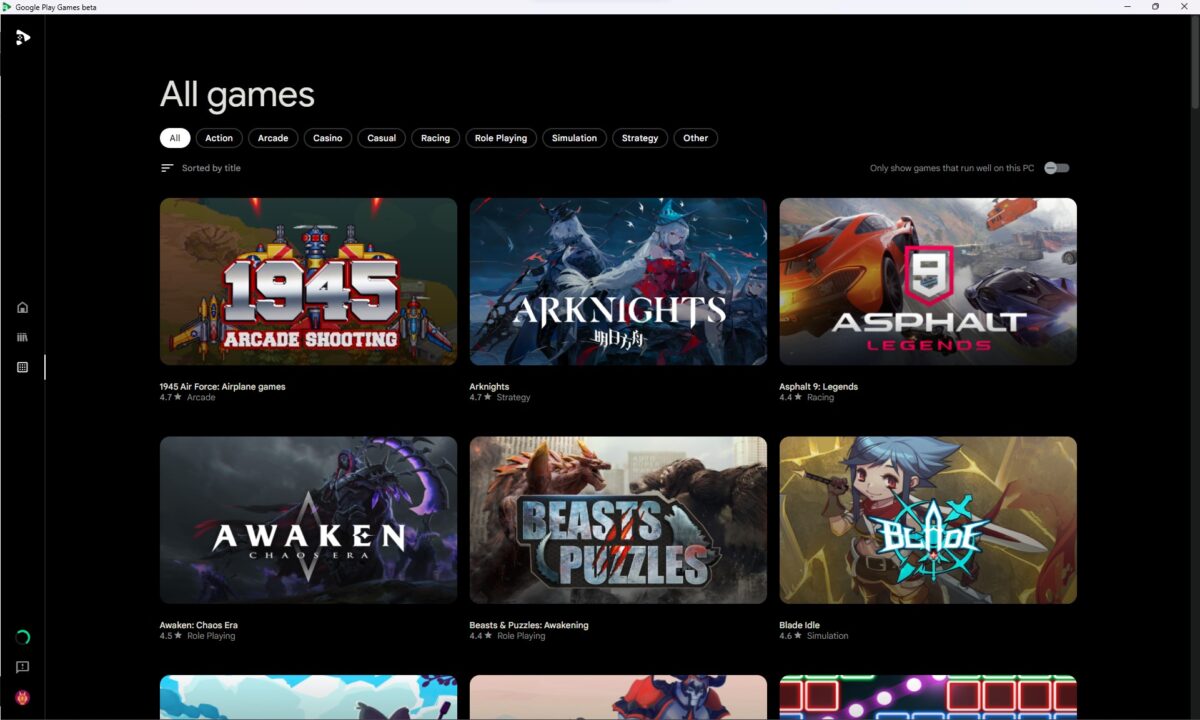The height and width of the screenshot is (720, 1200).
Task: Toggle Only show games that run well
Action: 1057,168
